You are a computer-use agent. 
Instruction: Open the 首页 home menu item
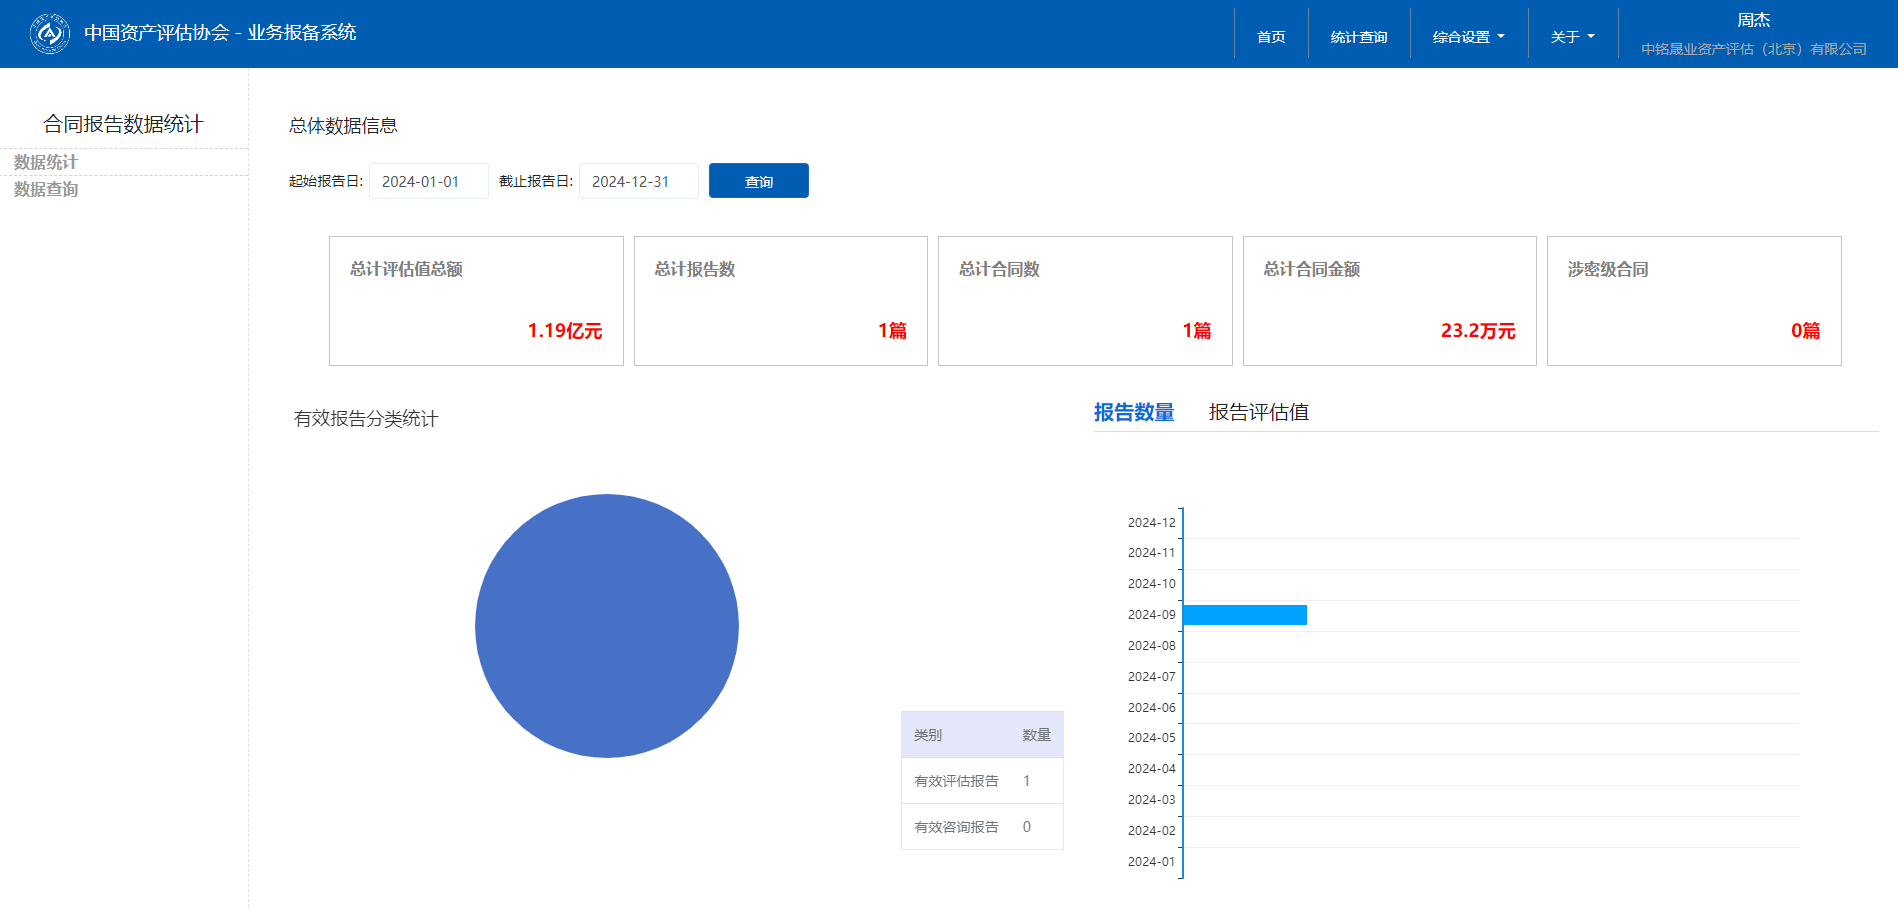[x=1271, y=37]
